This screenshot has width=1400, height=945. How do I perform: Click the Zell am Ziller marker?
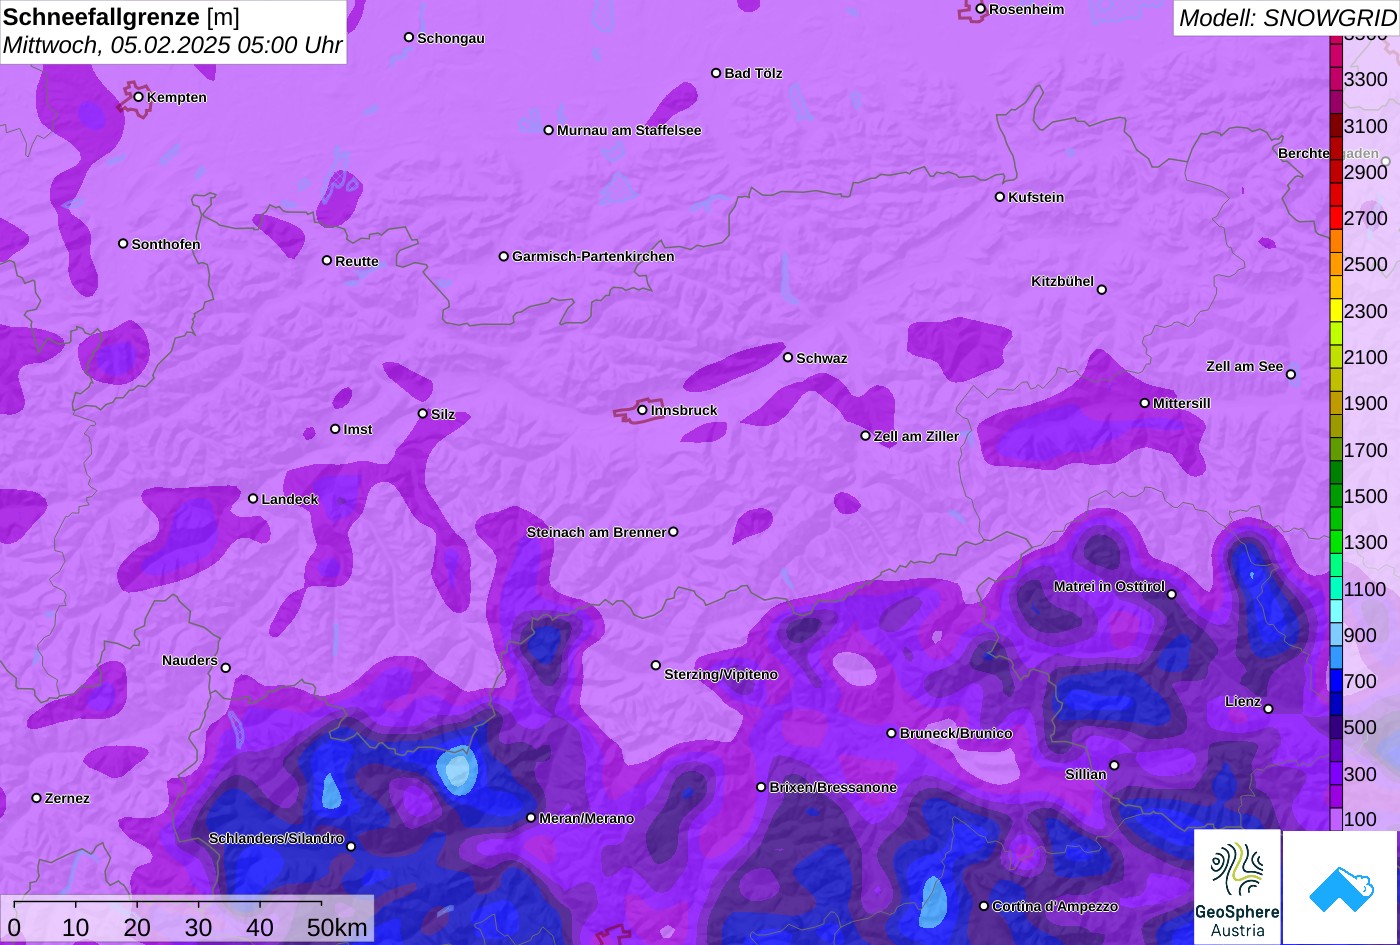click(866, 435)
